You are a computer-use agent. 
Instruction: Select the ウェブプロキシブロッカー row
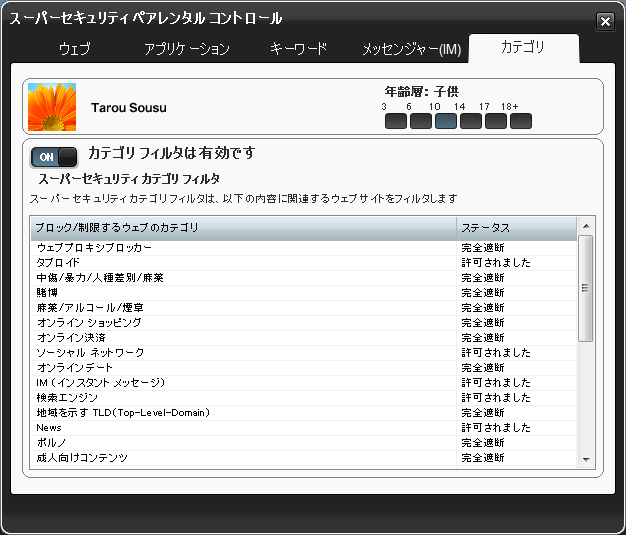(304, 248)
